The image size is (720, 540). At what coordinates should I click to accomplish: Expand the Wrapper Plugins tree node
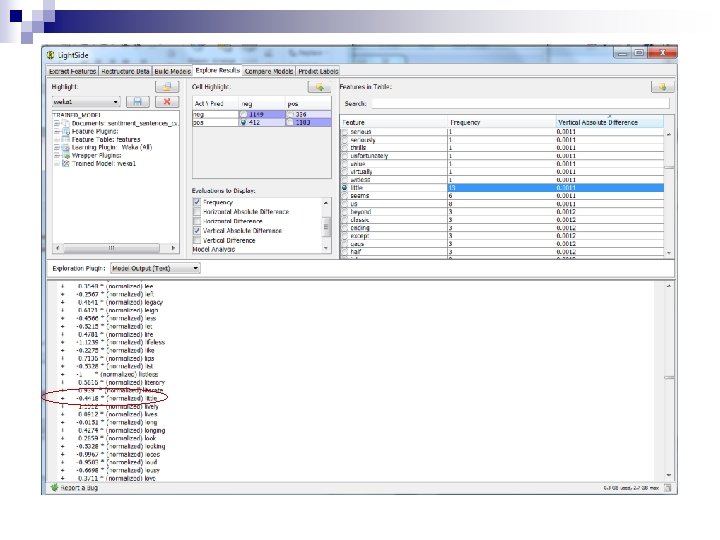coord(57,155)
